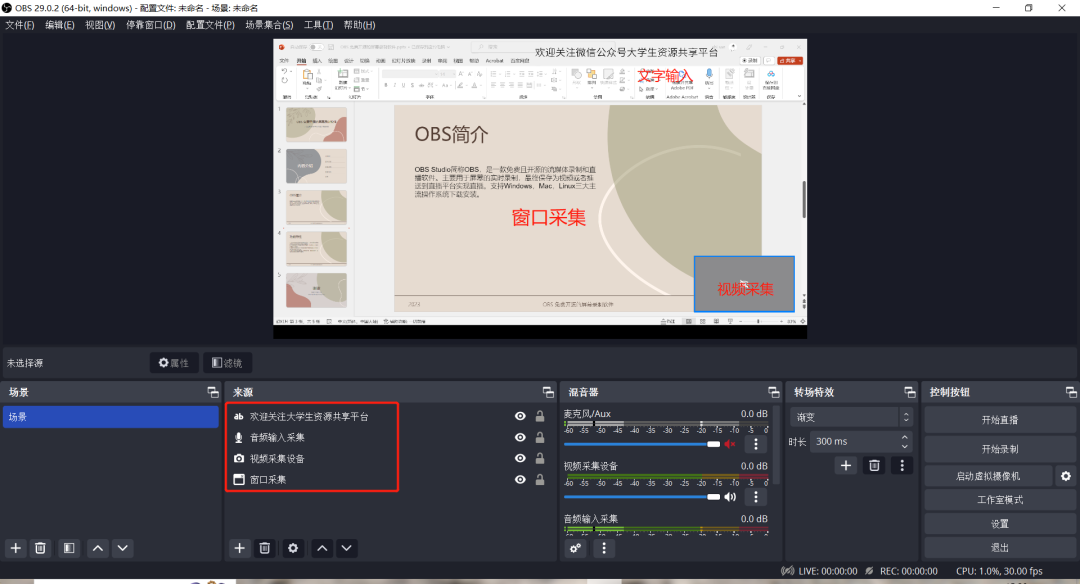This screenshot has height=584, width=1080.
Task: Remove transition using trash button
Action: click(874, 466)
